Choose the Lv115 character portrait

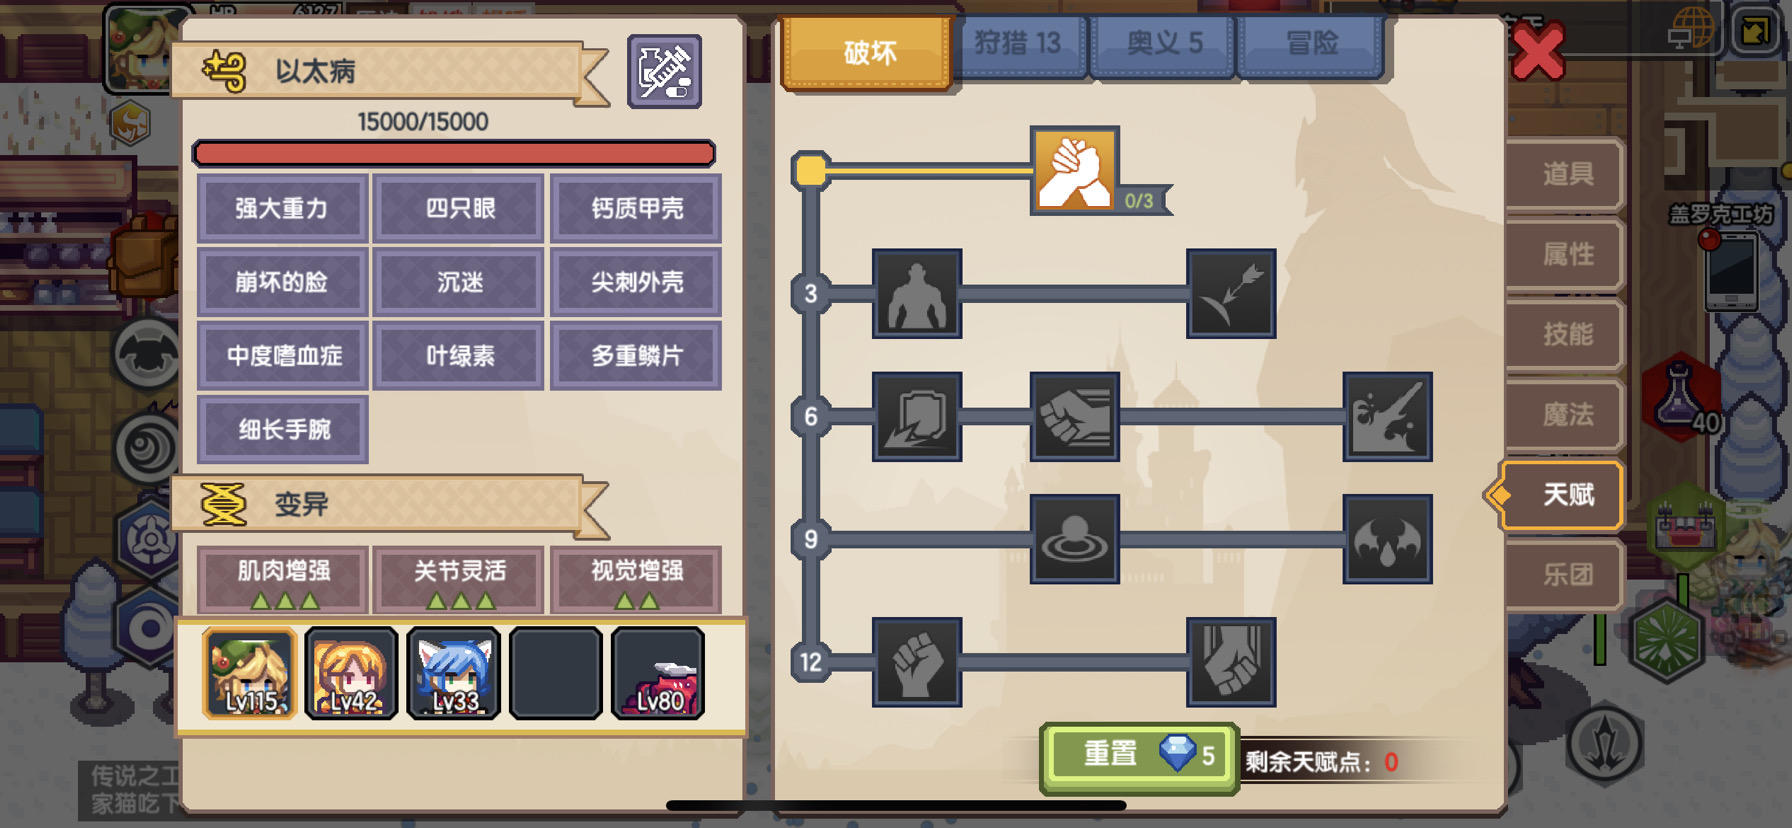(250, 673)
